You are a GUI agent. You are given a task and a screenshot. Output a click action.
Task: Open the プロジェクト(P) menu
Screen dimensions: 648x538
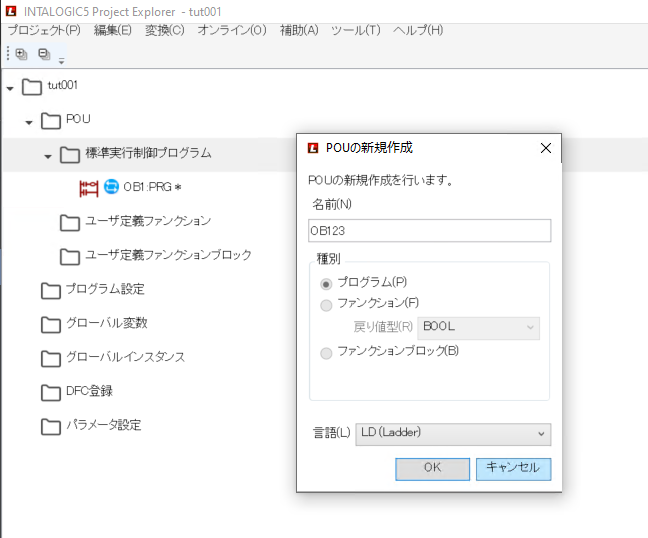[44, 30]
